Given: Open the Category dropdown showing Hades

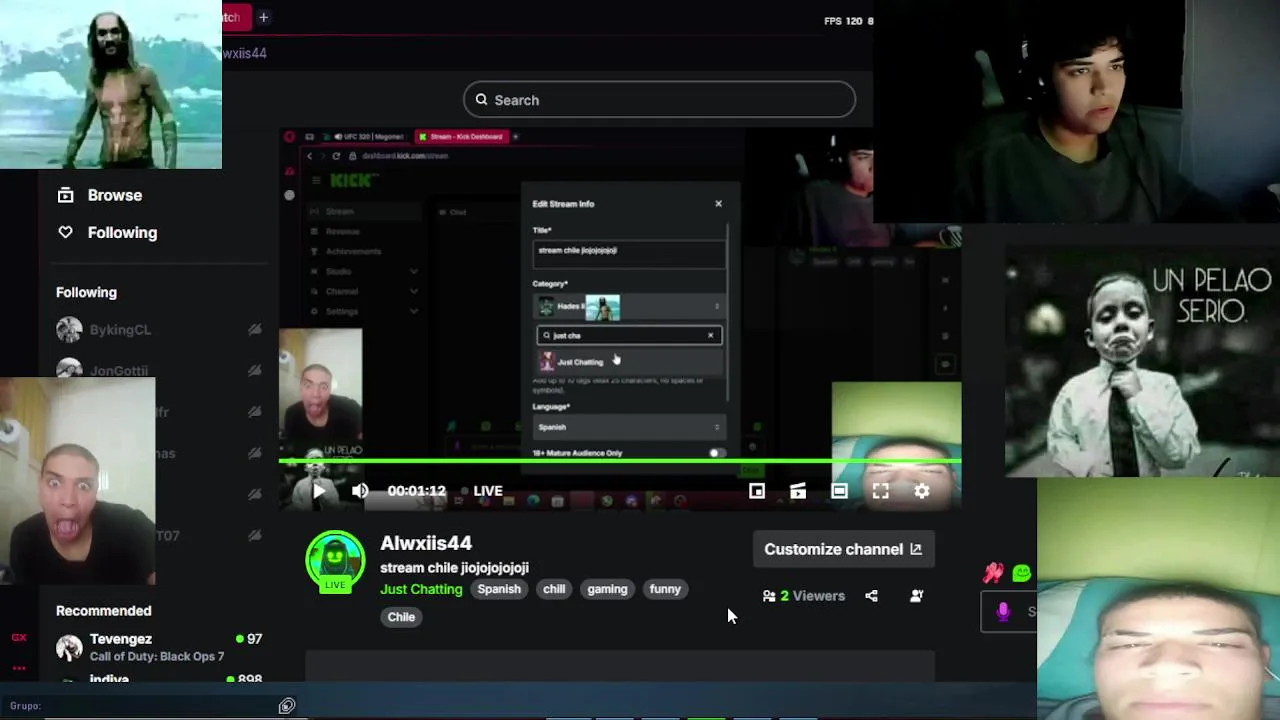Looking at the screenshot, I should 629,306.
